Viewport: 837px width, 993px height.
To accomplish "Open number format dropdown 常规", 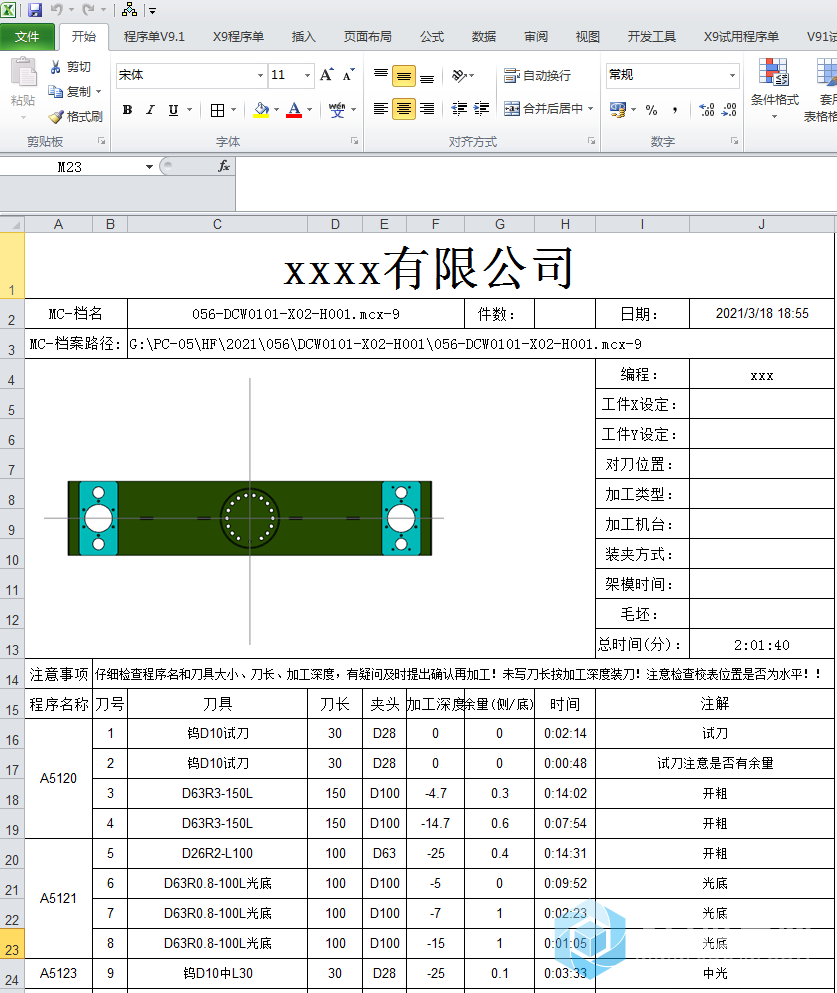I will click(733, 75).
